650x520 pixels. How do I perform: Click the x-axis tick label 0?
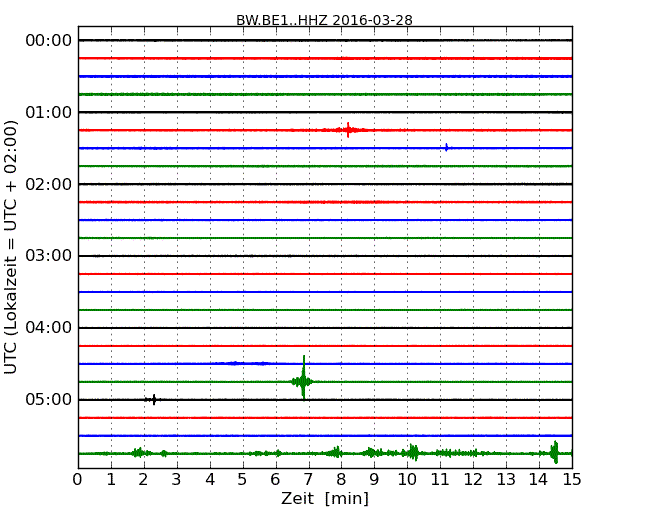point(78,480)
